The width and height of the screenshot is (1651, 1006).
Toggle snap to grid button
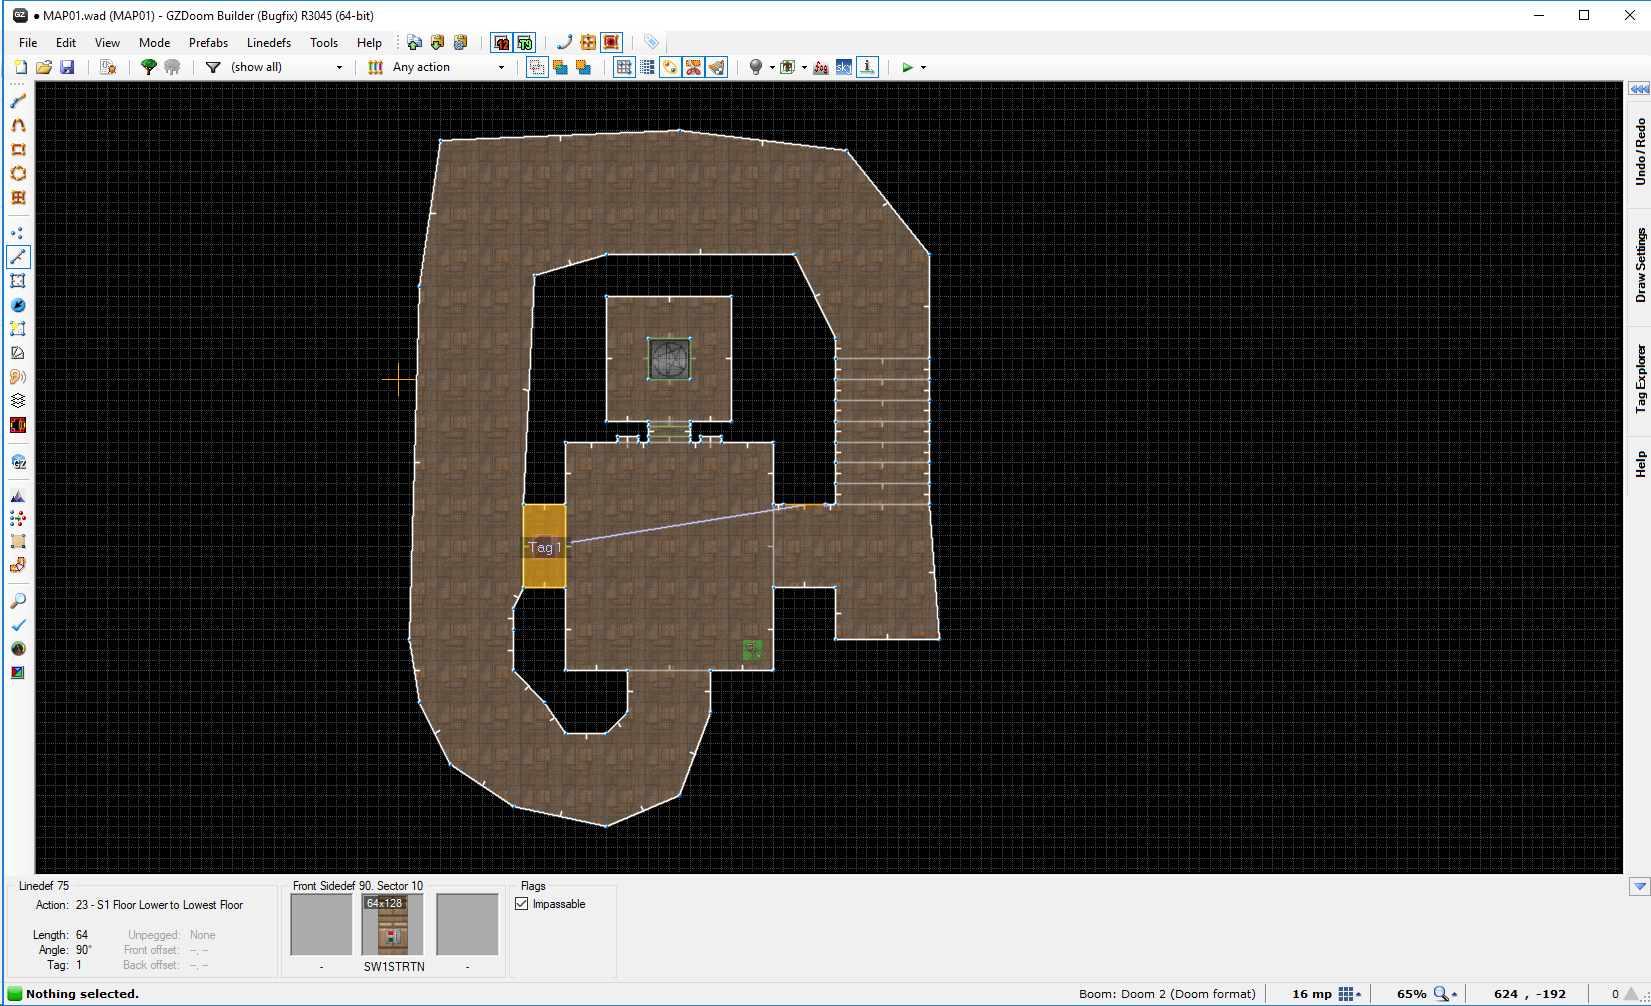(x=625, y=67)
